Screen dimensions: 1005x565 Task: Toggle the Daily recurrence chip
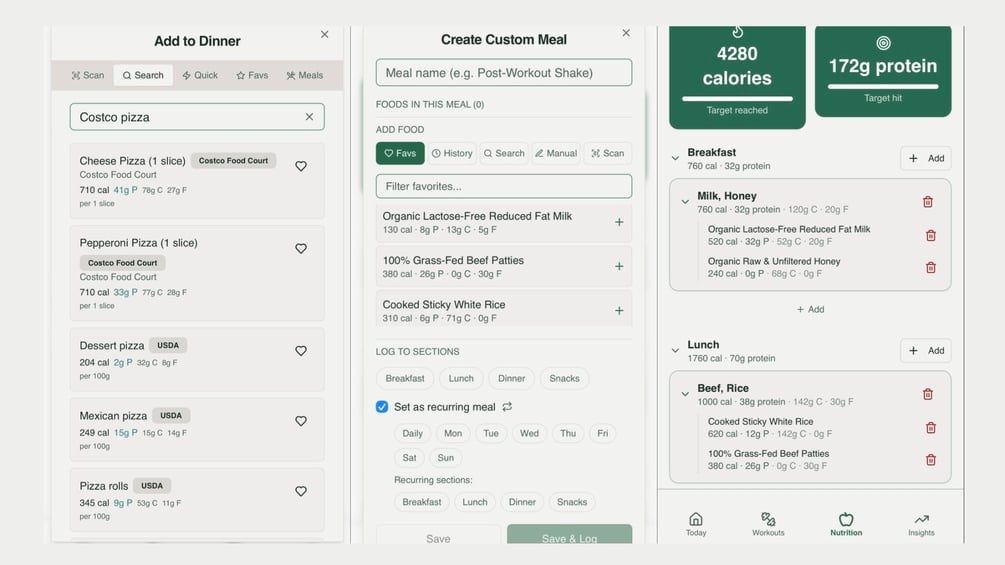[x=412, y=434]
